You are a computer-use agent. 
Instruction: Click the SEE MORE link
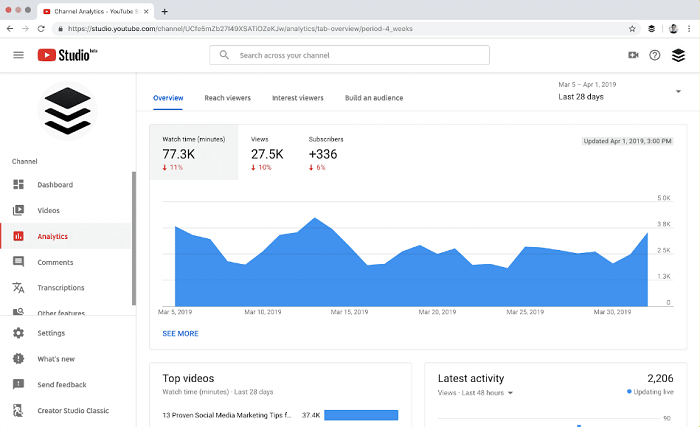(180, 333)
